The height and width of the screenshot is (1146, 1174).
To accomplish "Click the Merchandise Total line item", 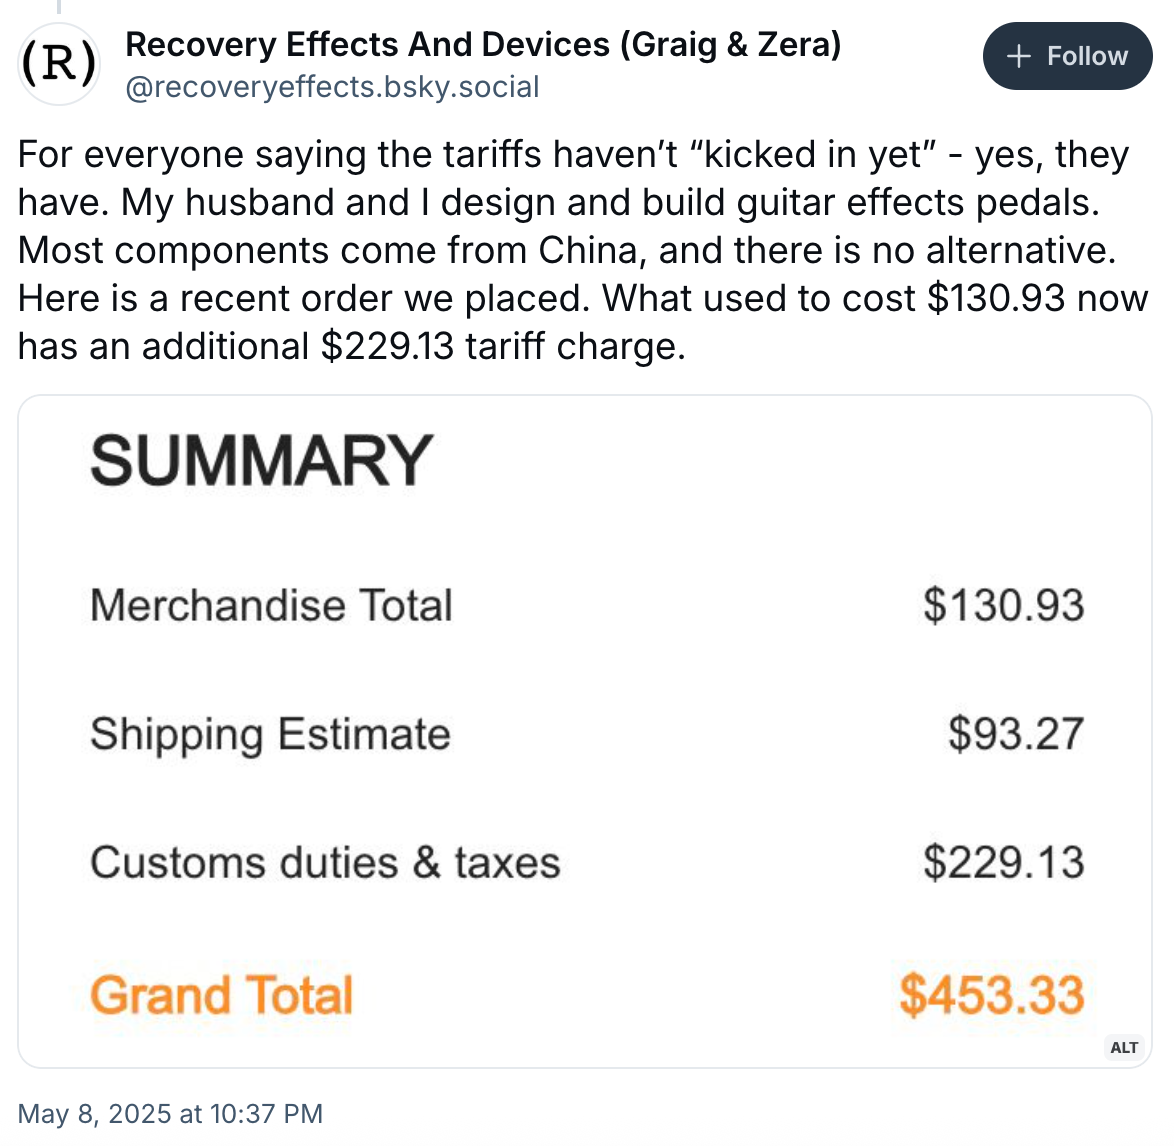I will (x=271, y=604).
